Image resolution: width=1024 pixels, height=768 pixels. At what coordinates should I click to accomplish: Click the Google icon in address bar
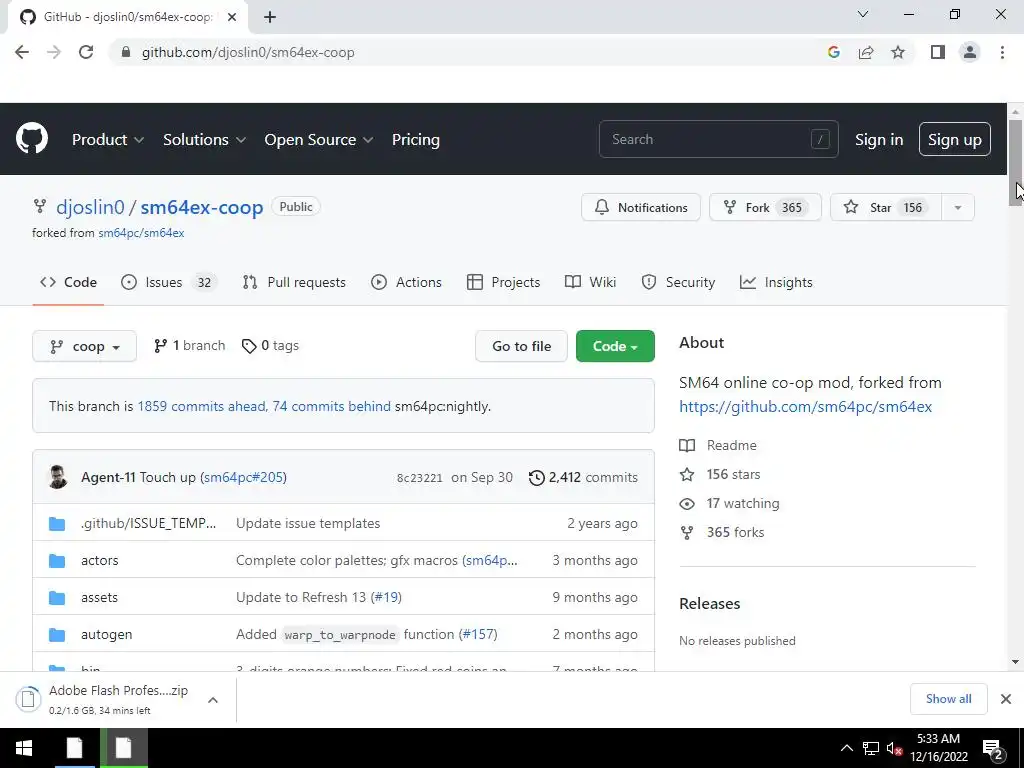(833, 52)
